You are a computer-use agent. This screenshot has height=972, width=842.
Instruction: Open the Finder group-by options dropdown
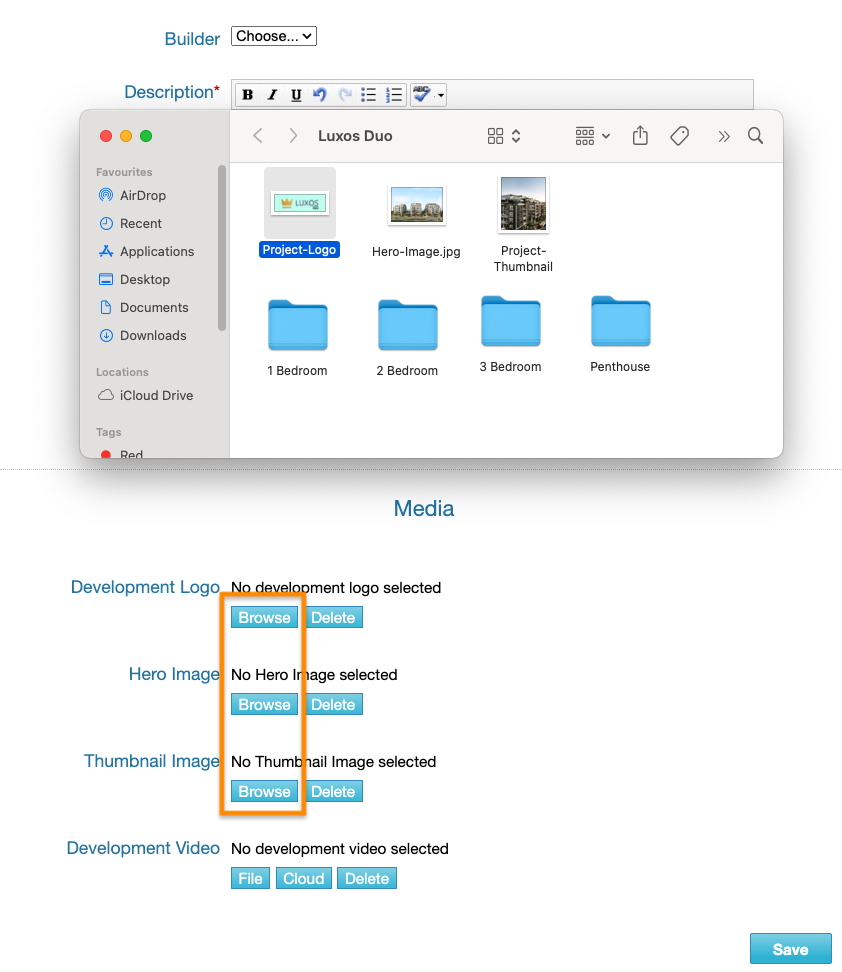point(592,136)
